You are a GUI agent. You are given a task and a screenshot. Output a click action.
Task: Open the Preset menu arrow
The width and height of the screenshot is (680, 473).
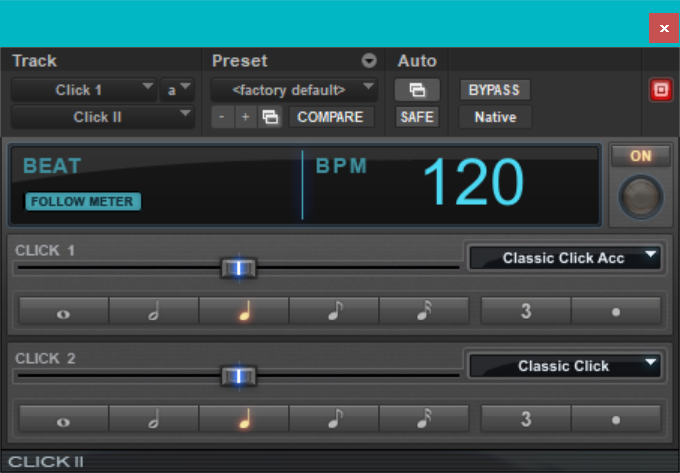pyautogui.click(x=369, y=61)
